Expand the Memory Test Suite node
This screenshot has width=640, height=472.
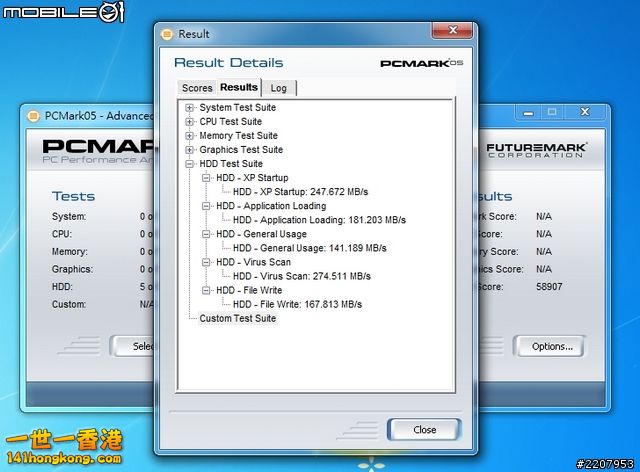point(190,136)
